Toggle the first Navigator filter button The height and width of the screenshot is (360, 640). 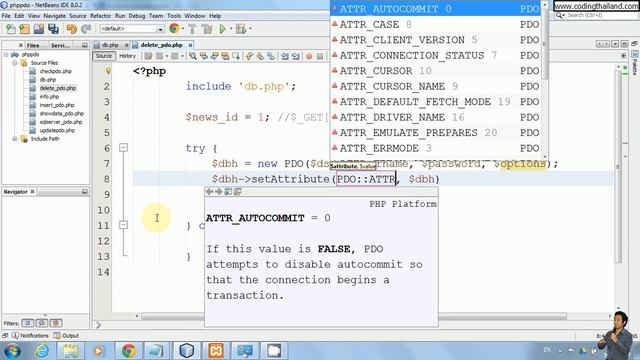[28, 323]
